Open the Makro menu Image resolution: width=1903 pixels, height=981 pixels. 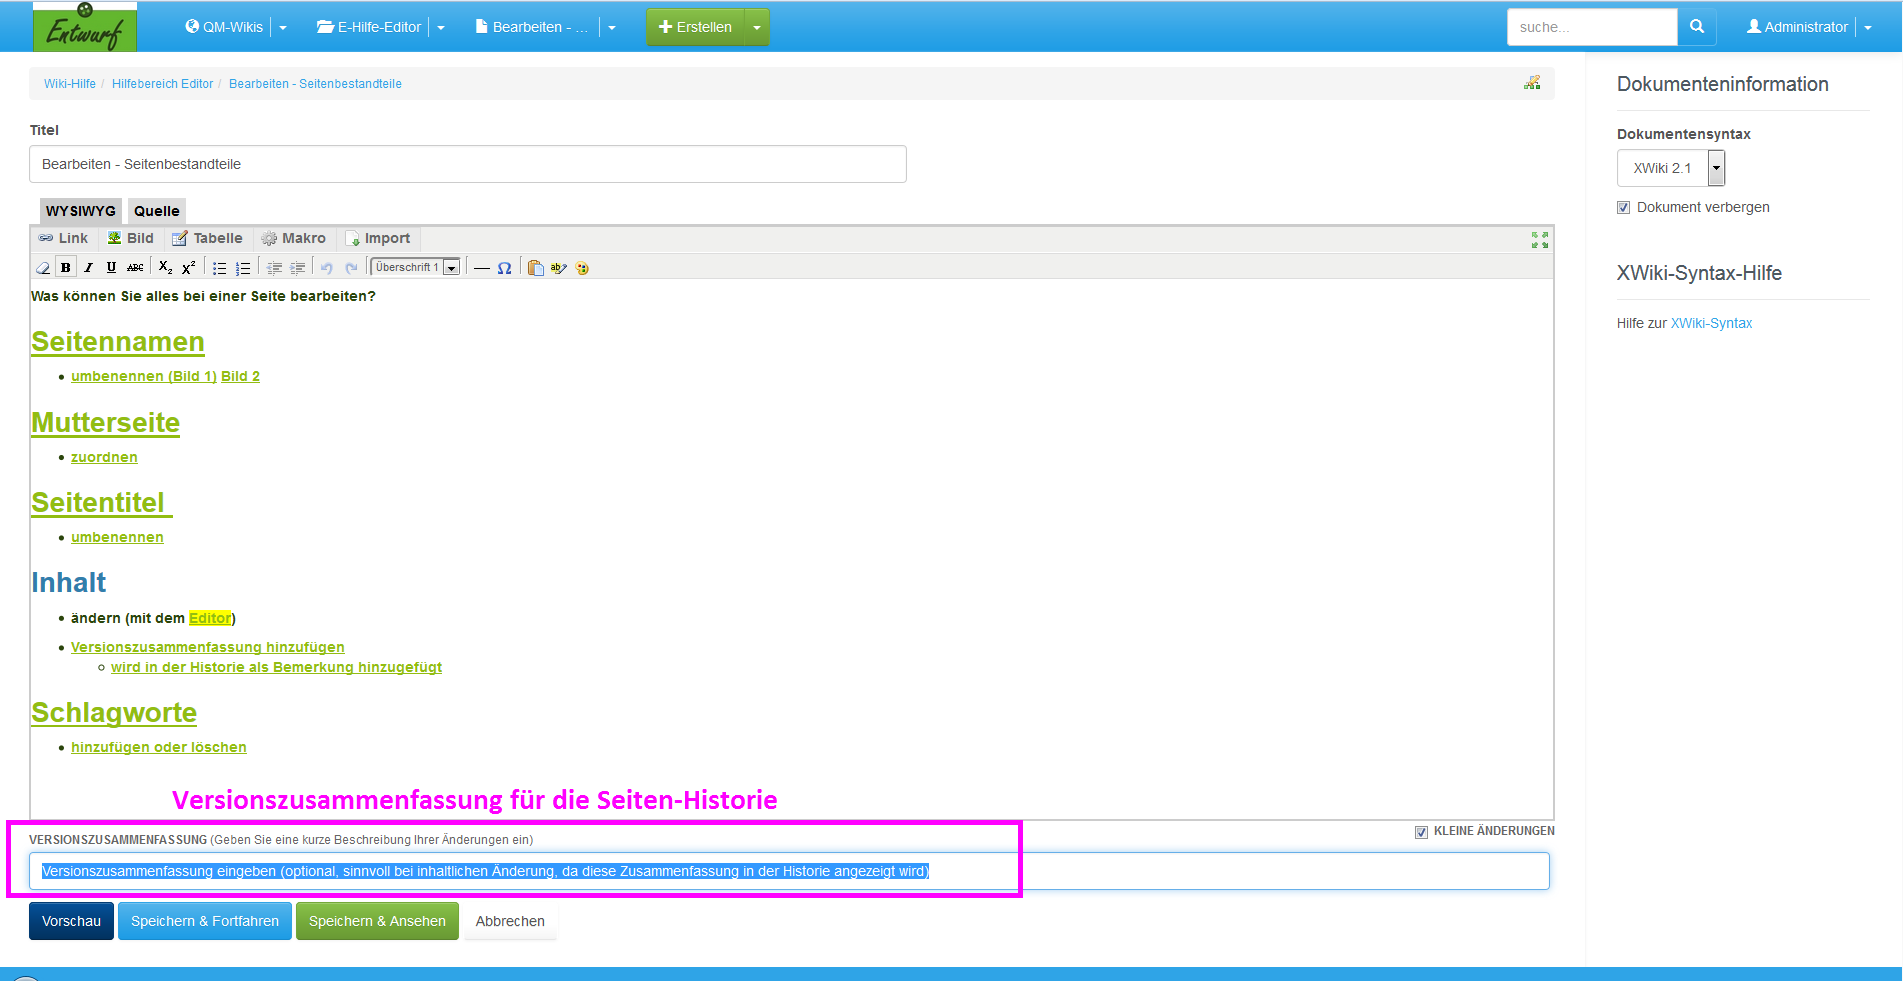(x=294, y=238)
